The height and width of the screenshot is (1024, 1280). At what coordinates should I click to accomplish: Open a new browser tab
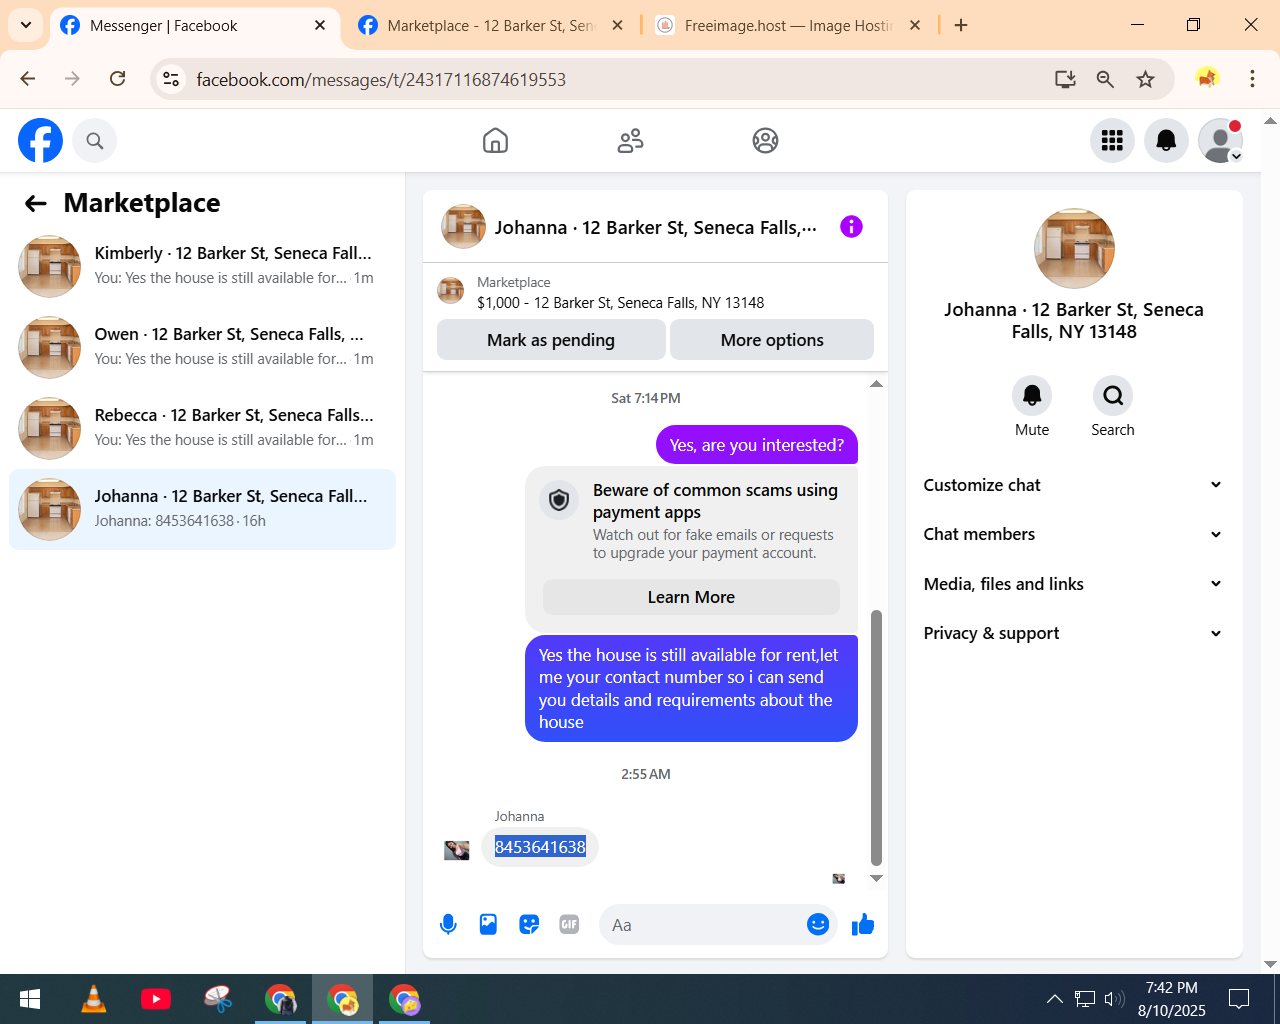[x=961, y=25]
